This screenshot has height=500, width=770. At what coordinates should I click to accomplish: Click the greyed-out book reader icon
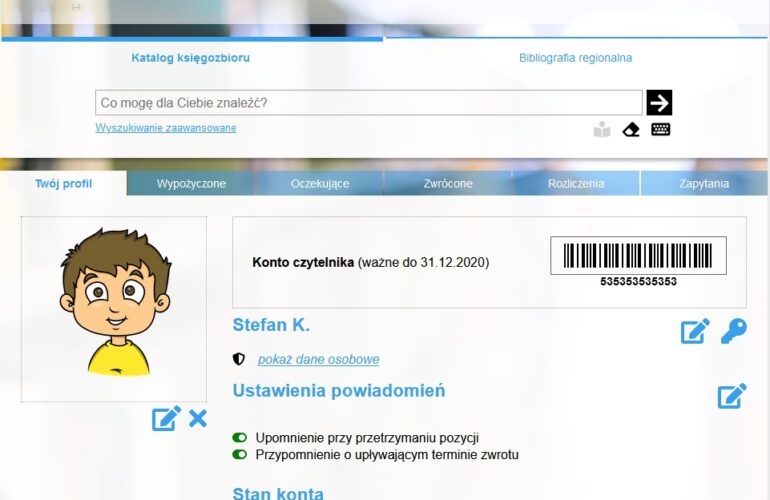click(601, 129)
